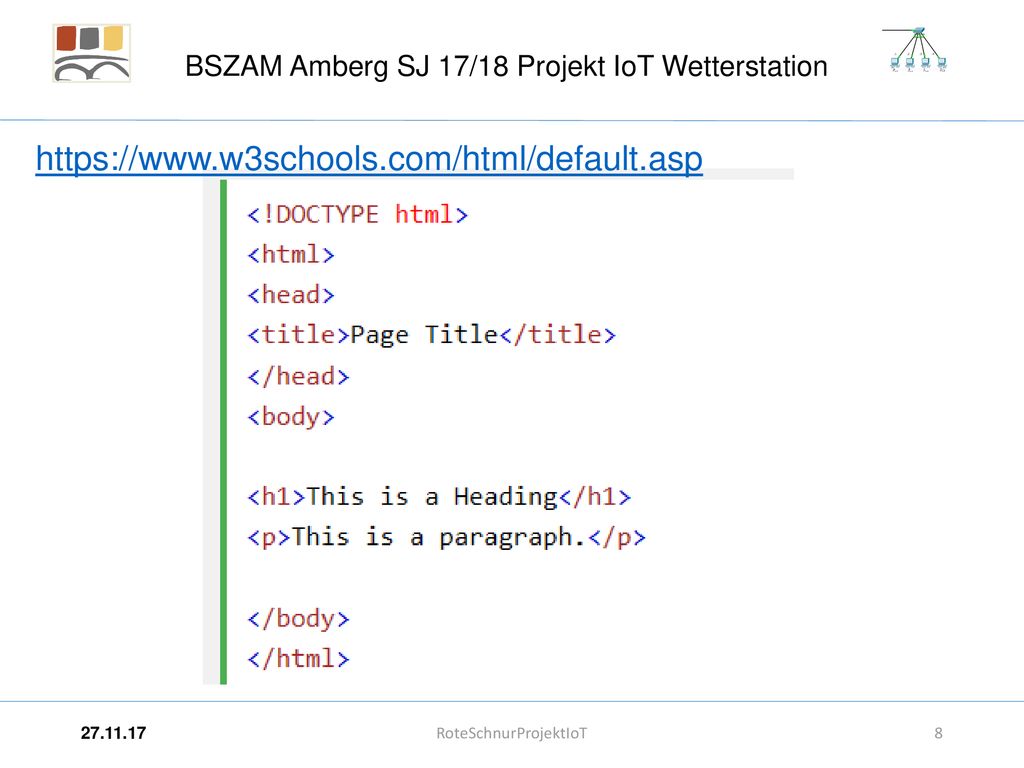Click the opening <body> tag line
This screenshot has height=768, width=1024.
(x=291, y=417)
